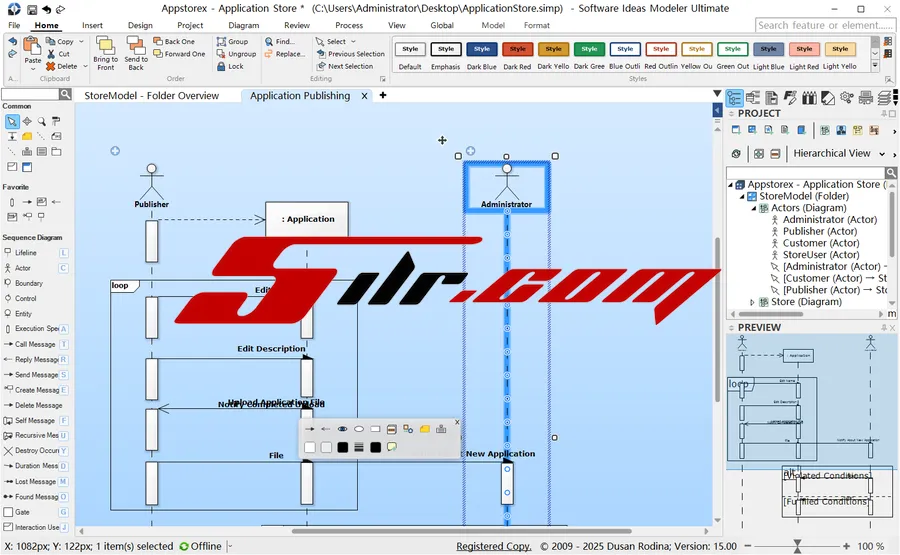Select the Self Message tool
This screenshot has height=555, width=900.
click(x=36, y=421)
